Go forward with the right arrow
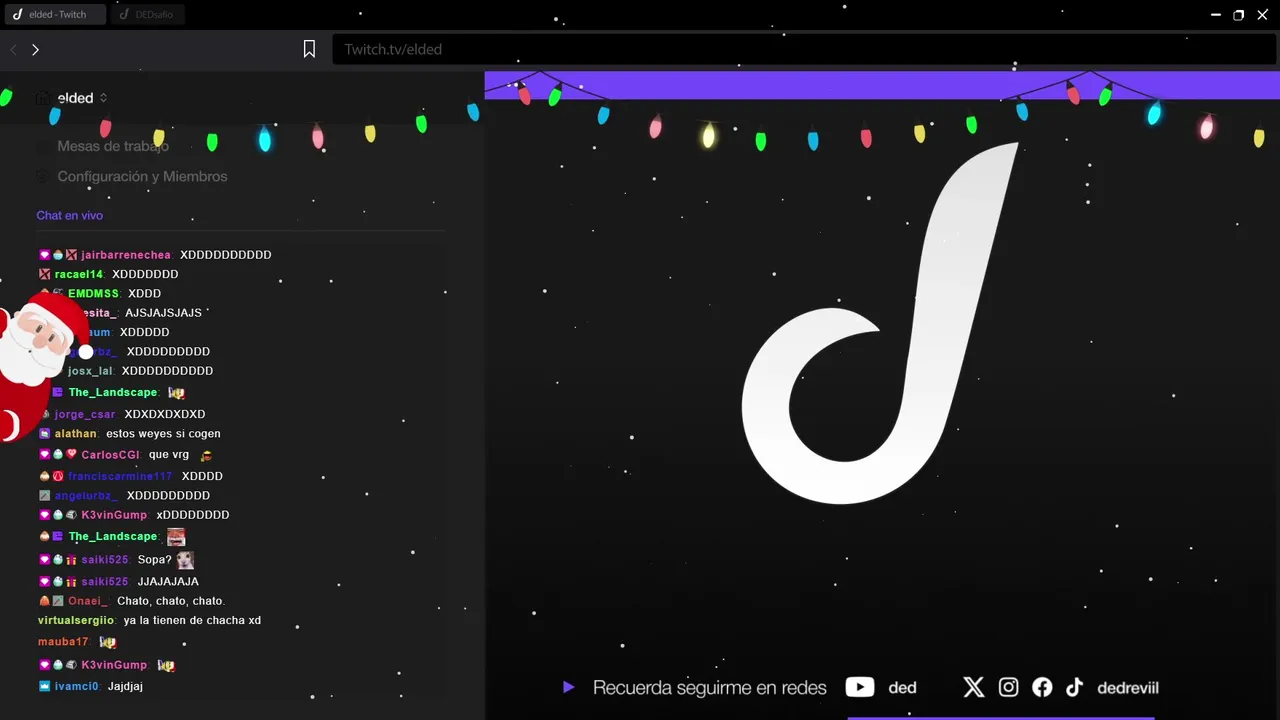The image size is (1280, 720). [35, 49]
